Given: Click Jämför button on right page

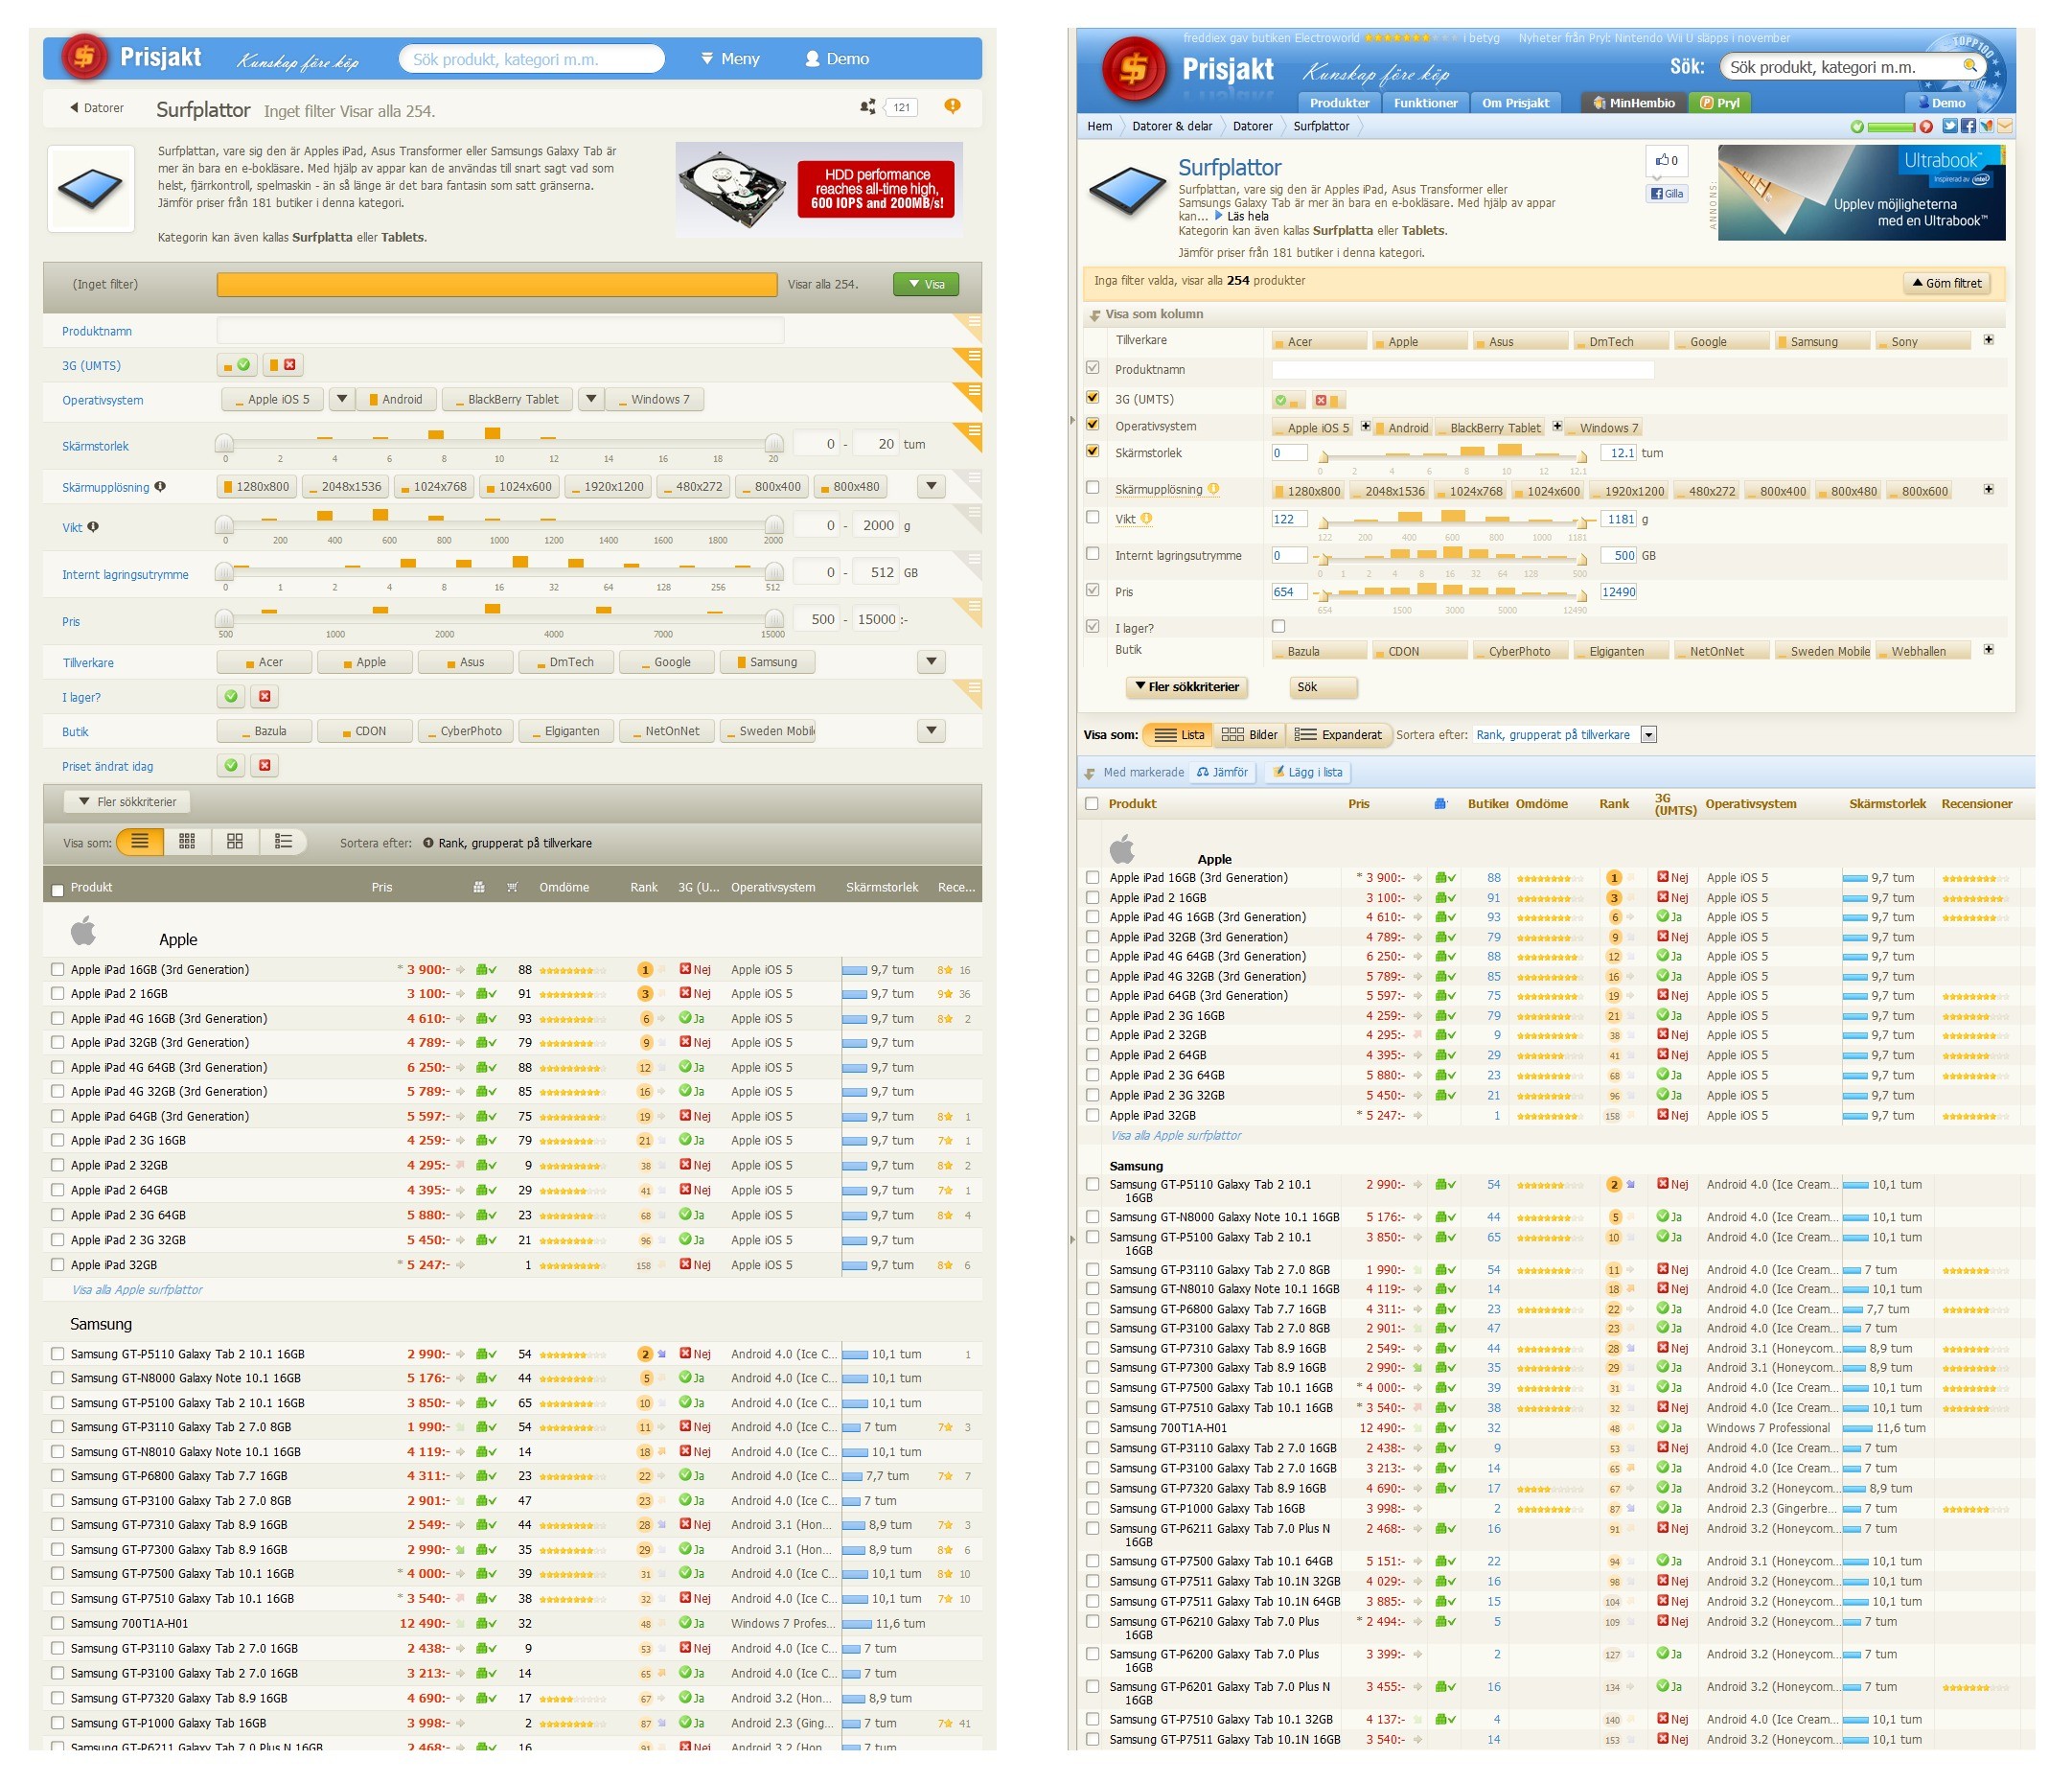Looking at the screenshot, I should coord(1222,772).
